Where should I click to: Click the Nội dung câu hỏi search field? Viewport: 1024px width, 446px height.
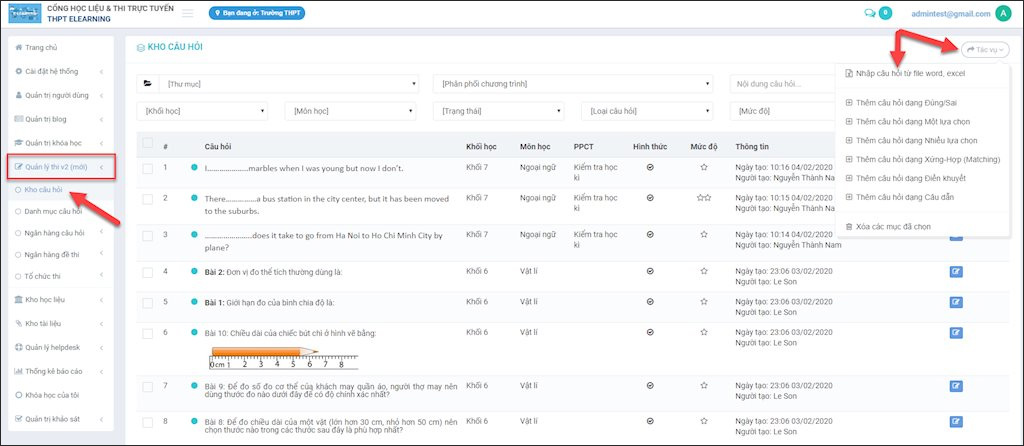click(x=780, y=84)
